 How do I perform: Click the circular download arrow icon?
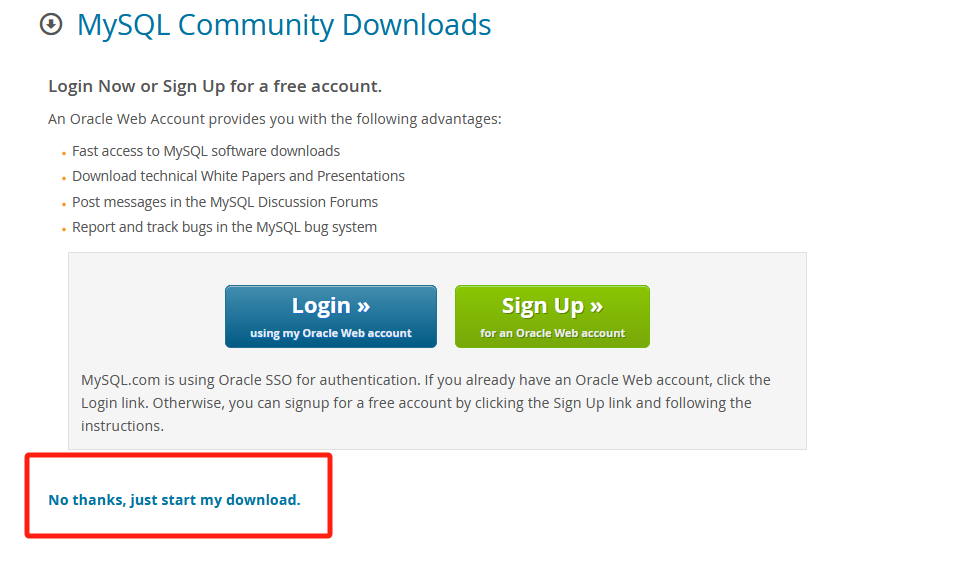(x=51, y=25)
